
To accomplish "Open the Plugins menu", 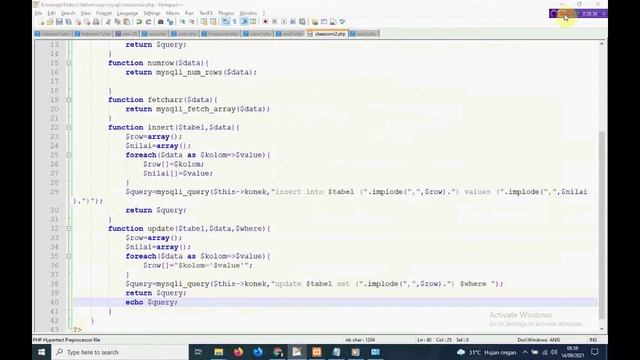I will click(226, 13).
